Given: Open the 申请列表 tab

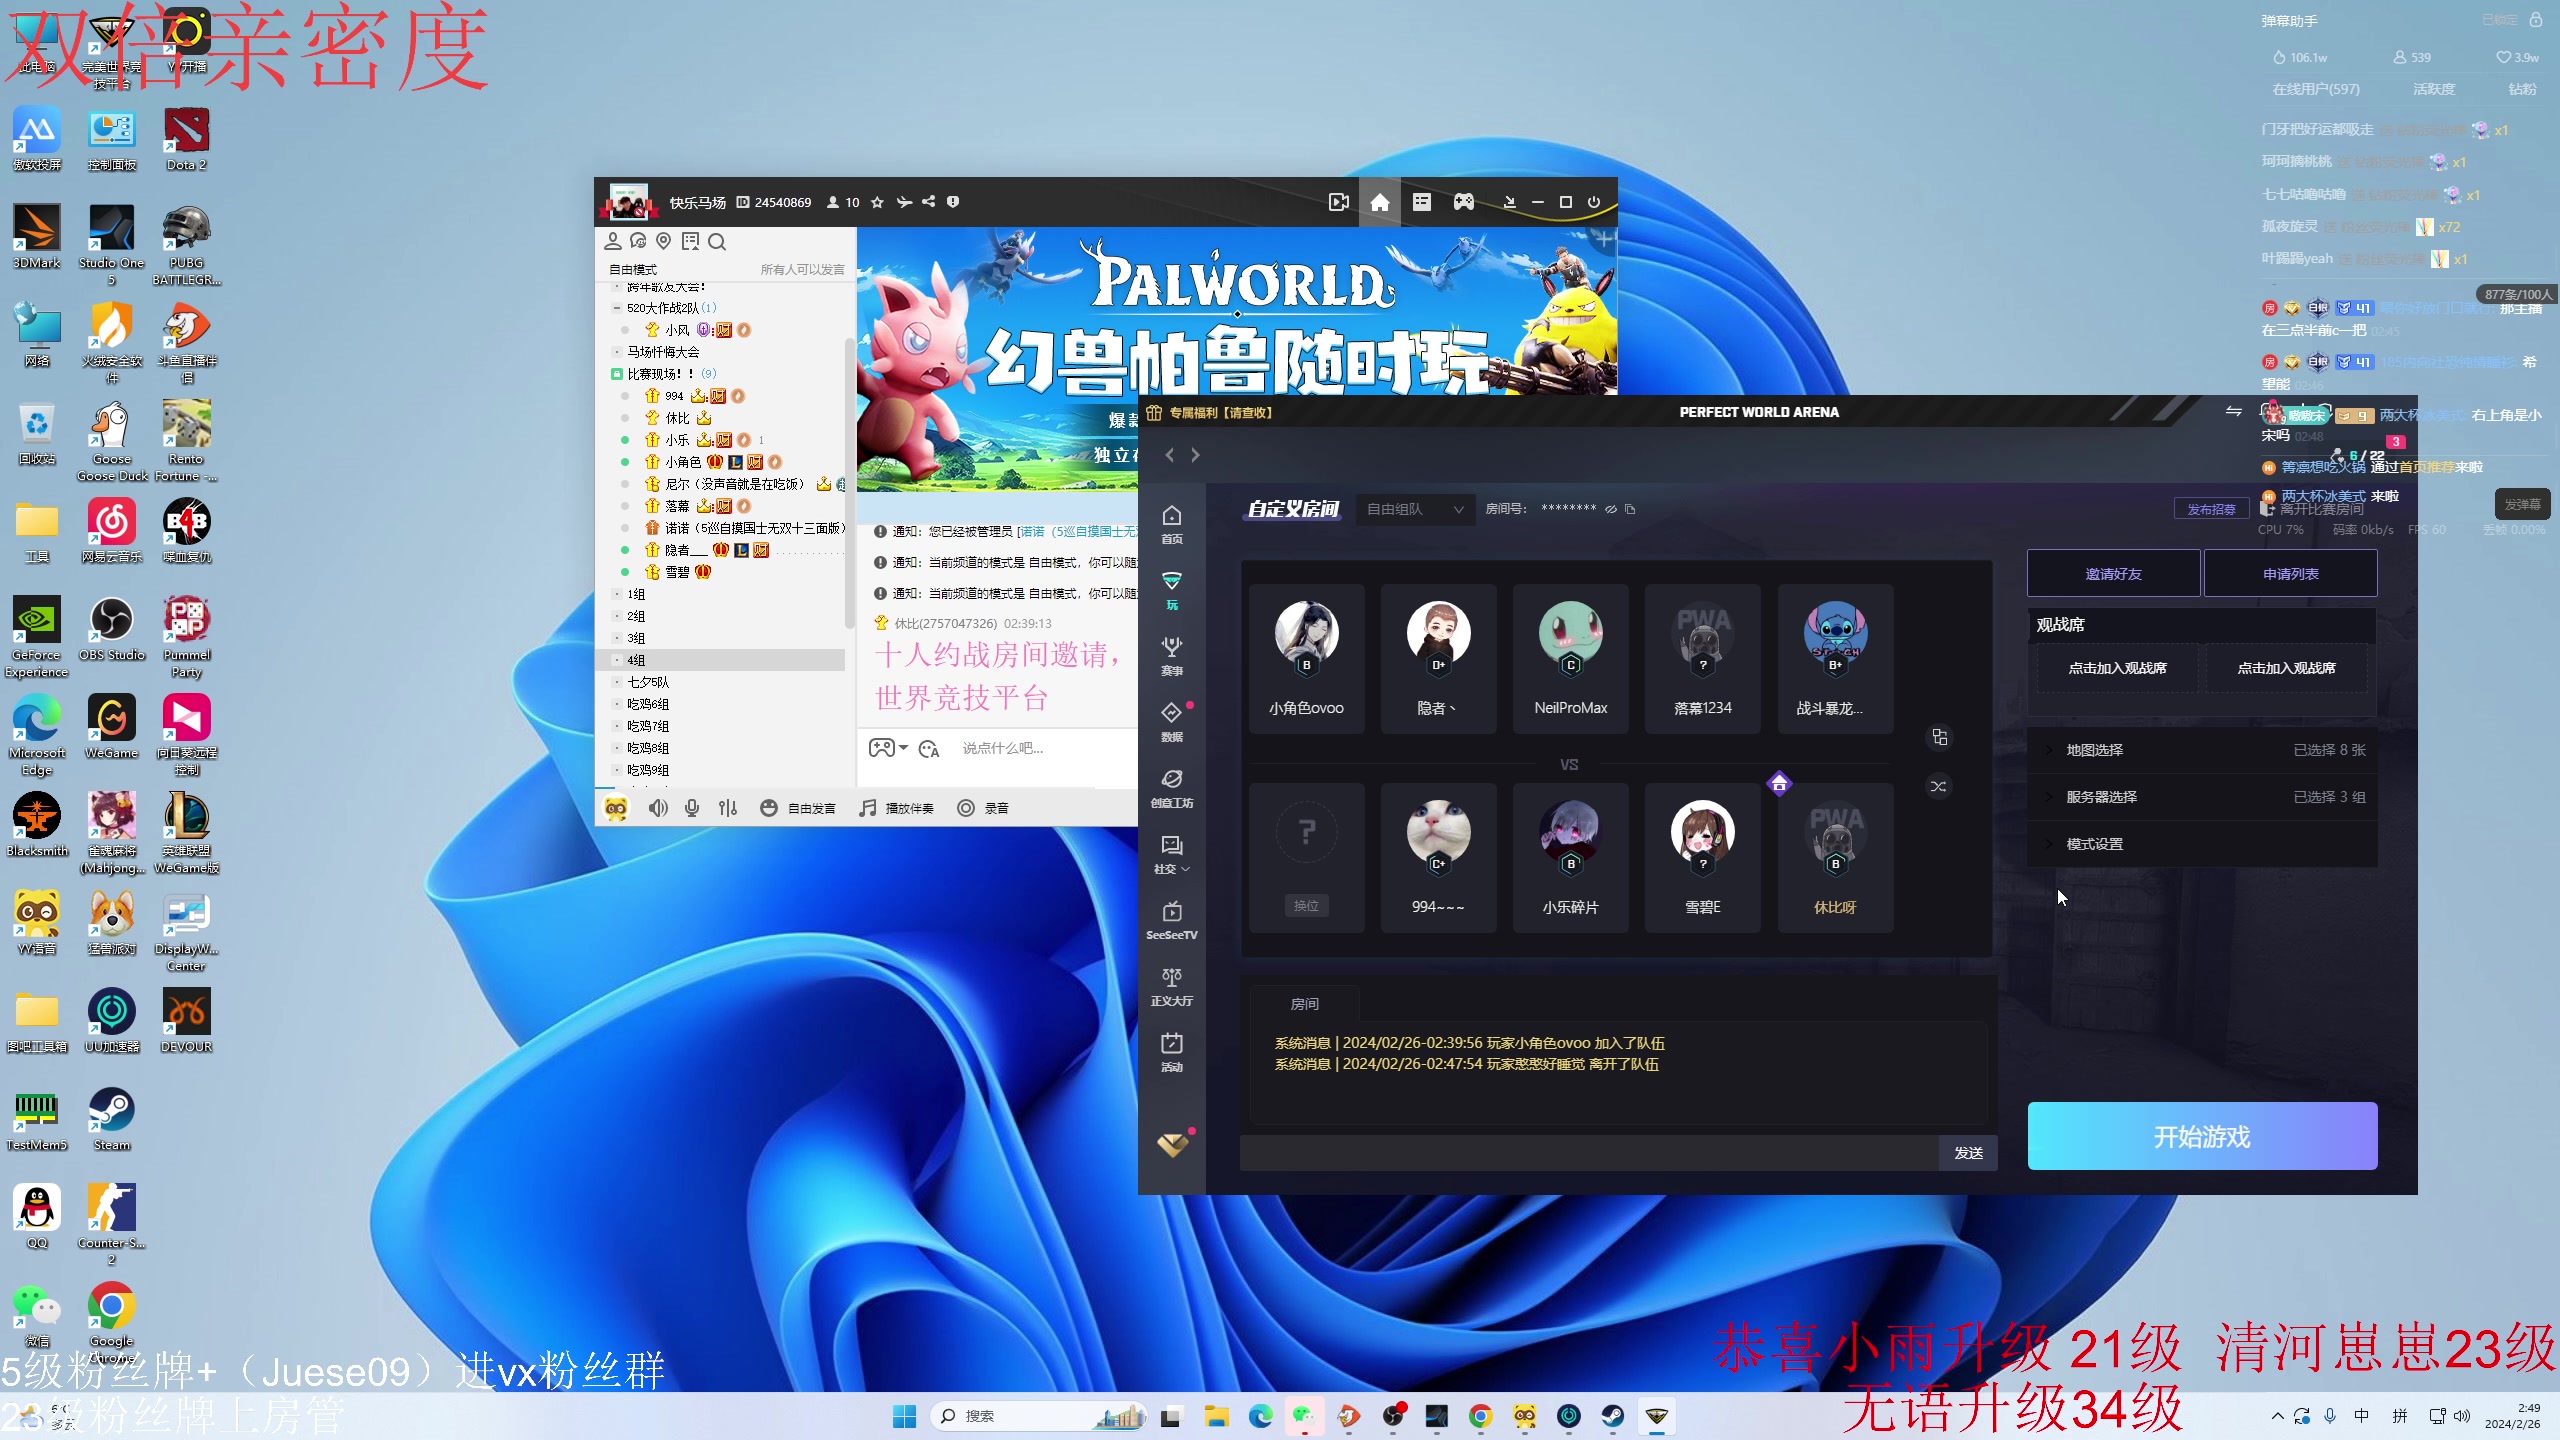Looking at the screenshot, I should click(x=2290, y=574).
